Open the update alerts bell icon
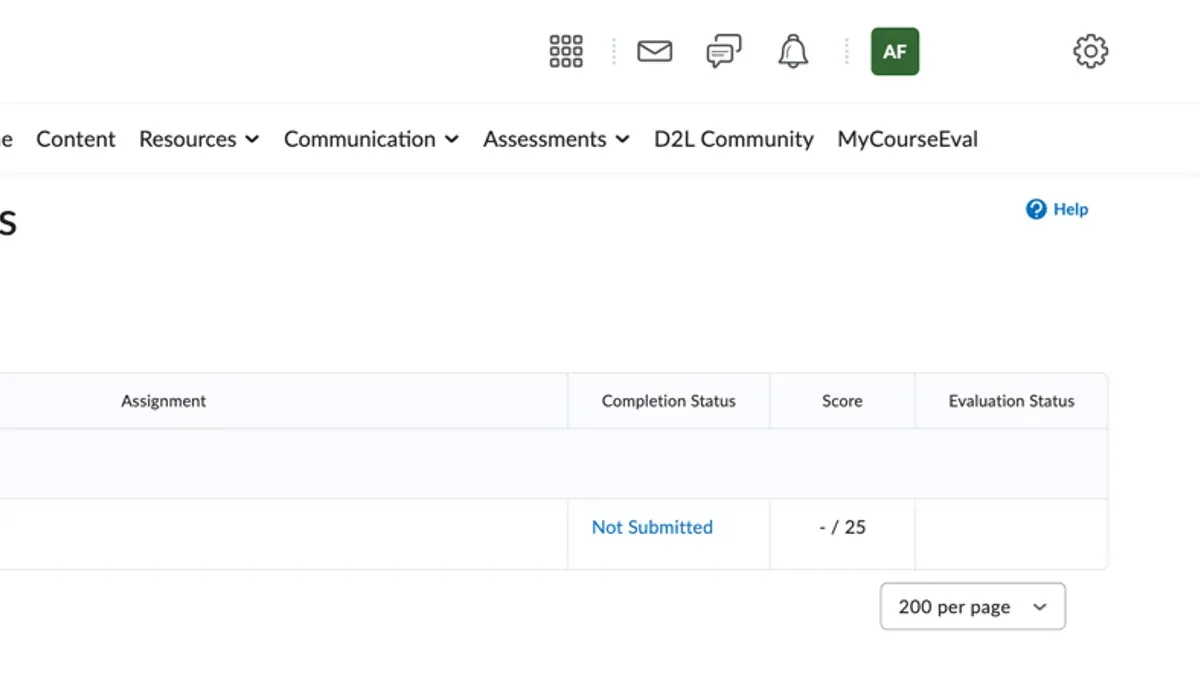Screen dimensions: 1200x675 tap(793, 51)
